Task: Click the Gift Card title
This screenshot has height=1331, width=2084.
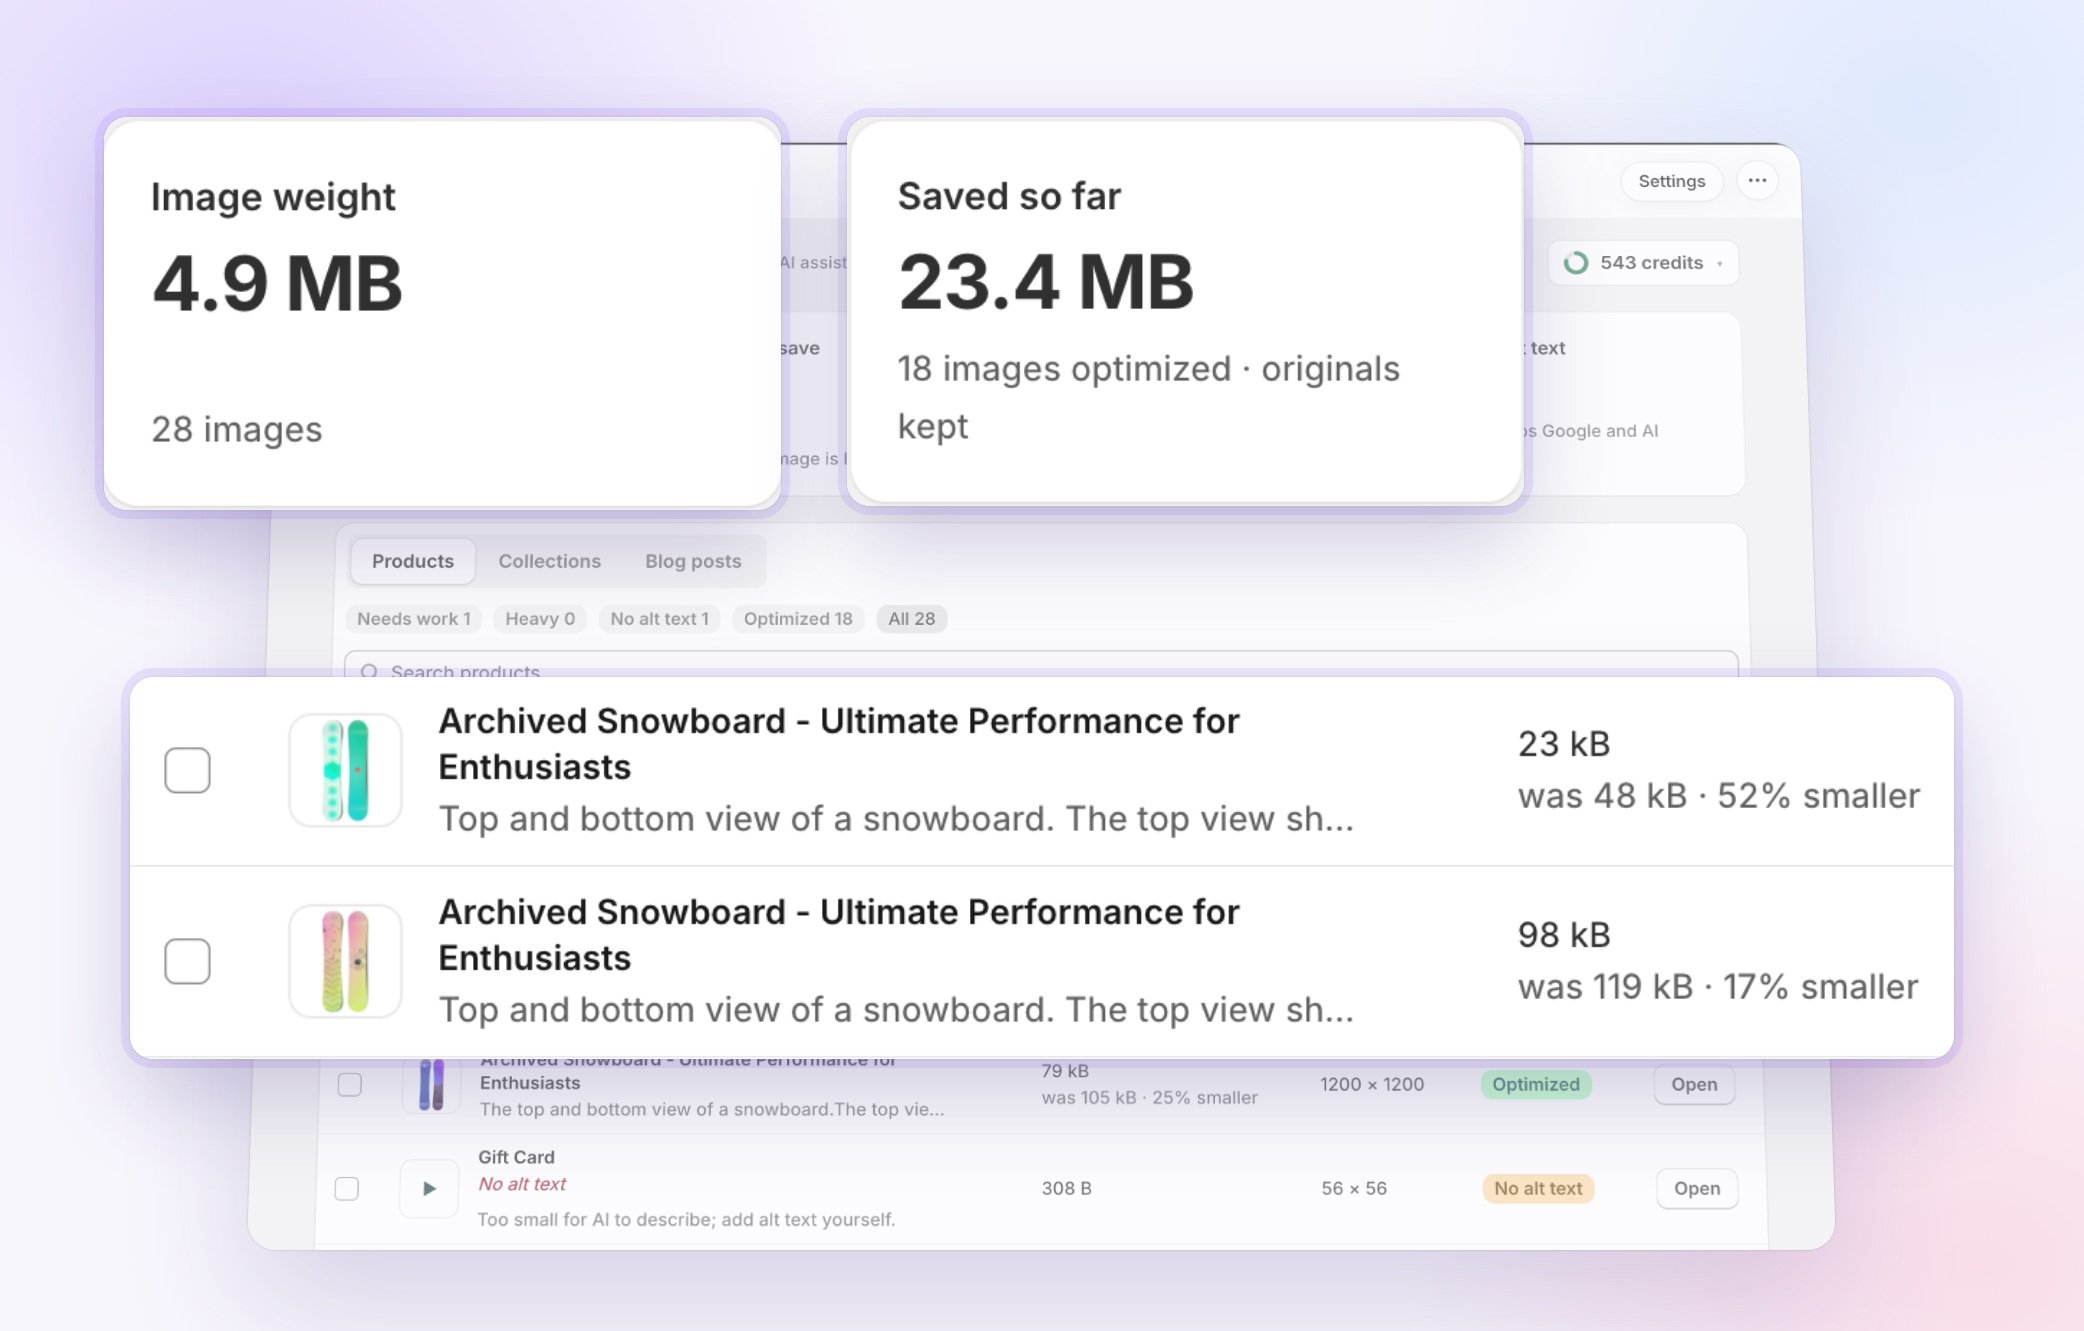Action: pos(516,1157)
